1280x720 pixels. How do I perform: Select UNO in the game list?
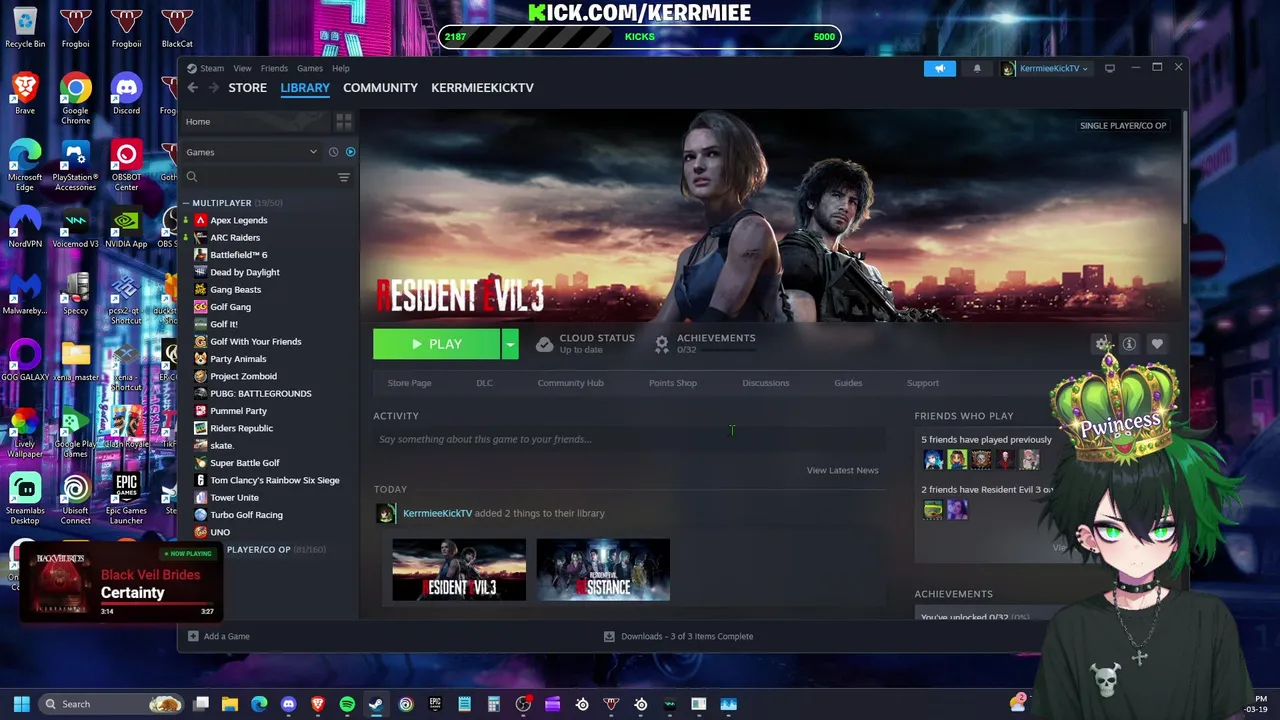pyautogui.click(x=220, y=532)
